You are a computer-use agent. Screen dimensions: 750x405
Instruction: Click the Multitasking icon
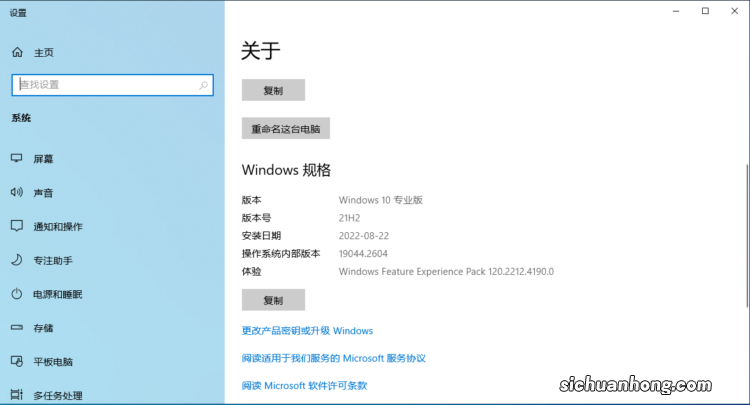click(x=17, y=394)
